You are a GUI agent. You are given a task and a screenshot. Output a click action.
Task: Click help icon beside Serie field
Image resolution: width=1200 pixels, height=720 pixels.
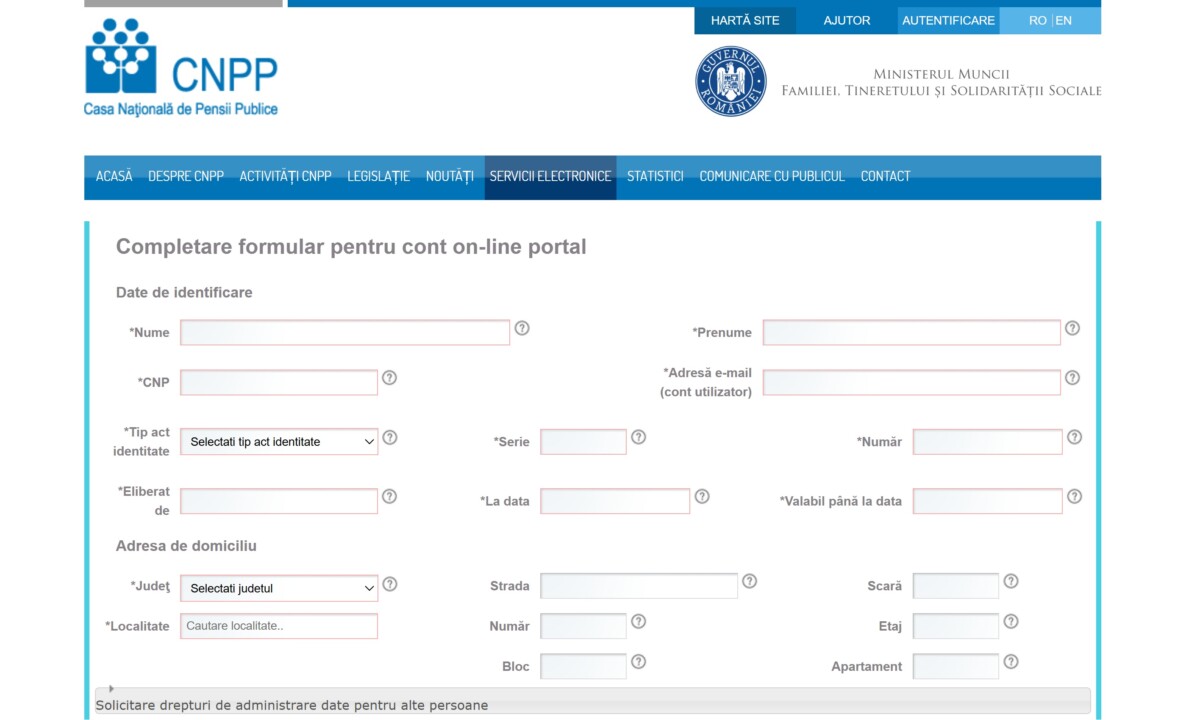[x=638, y=437]
